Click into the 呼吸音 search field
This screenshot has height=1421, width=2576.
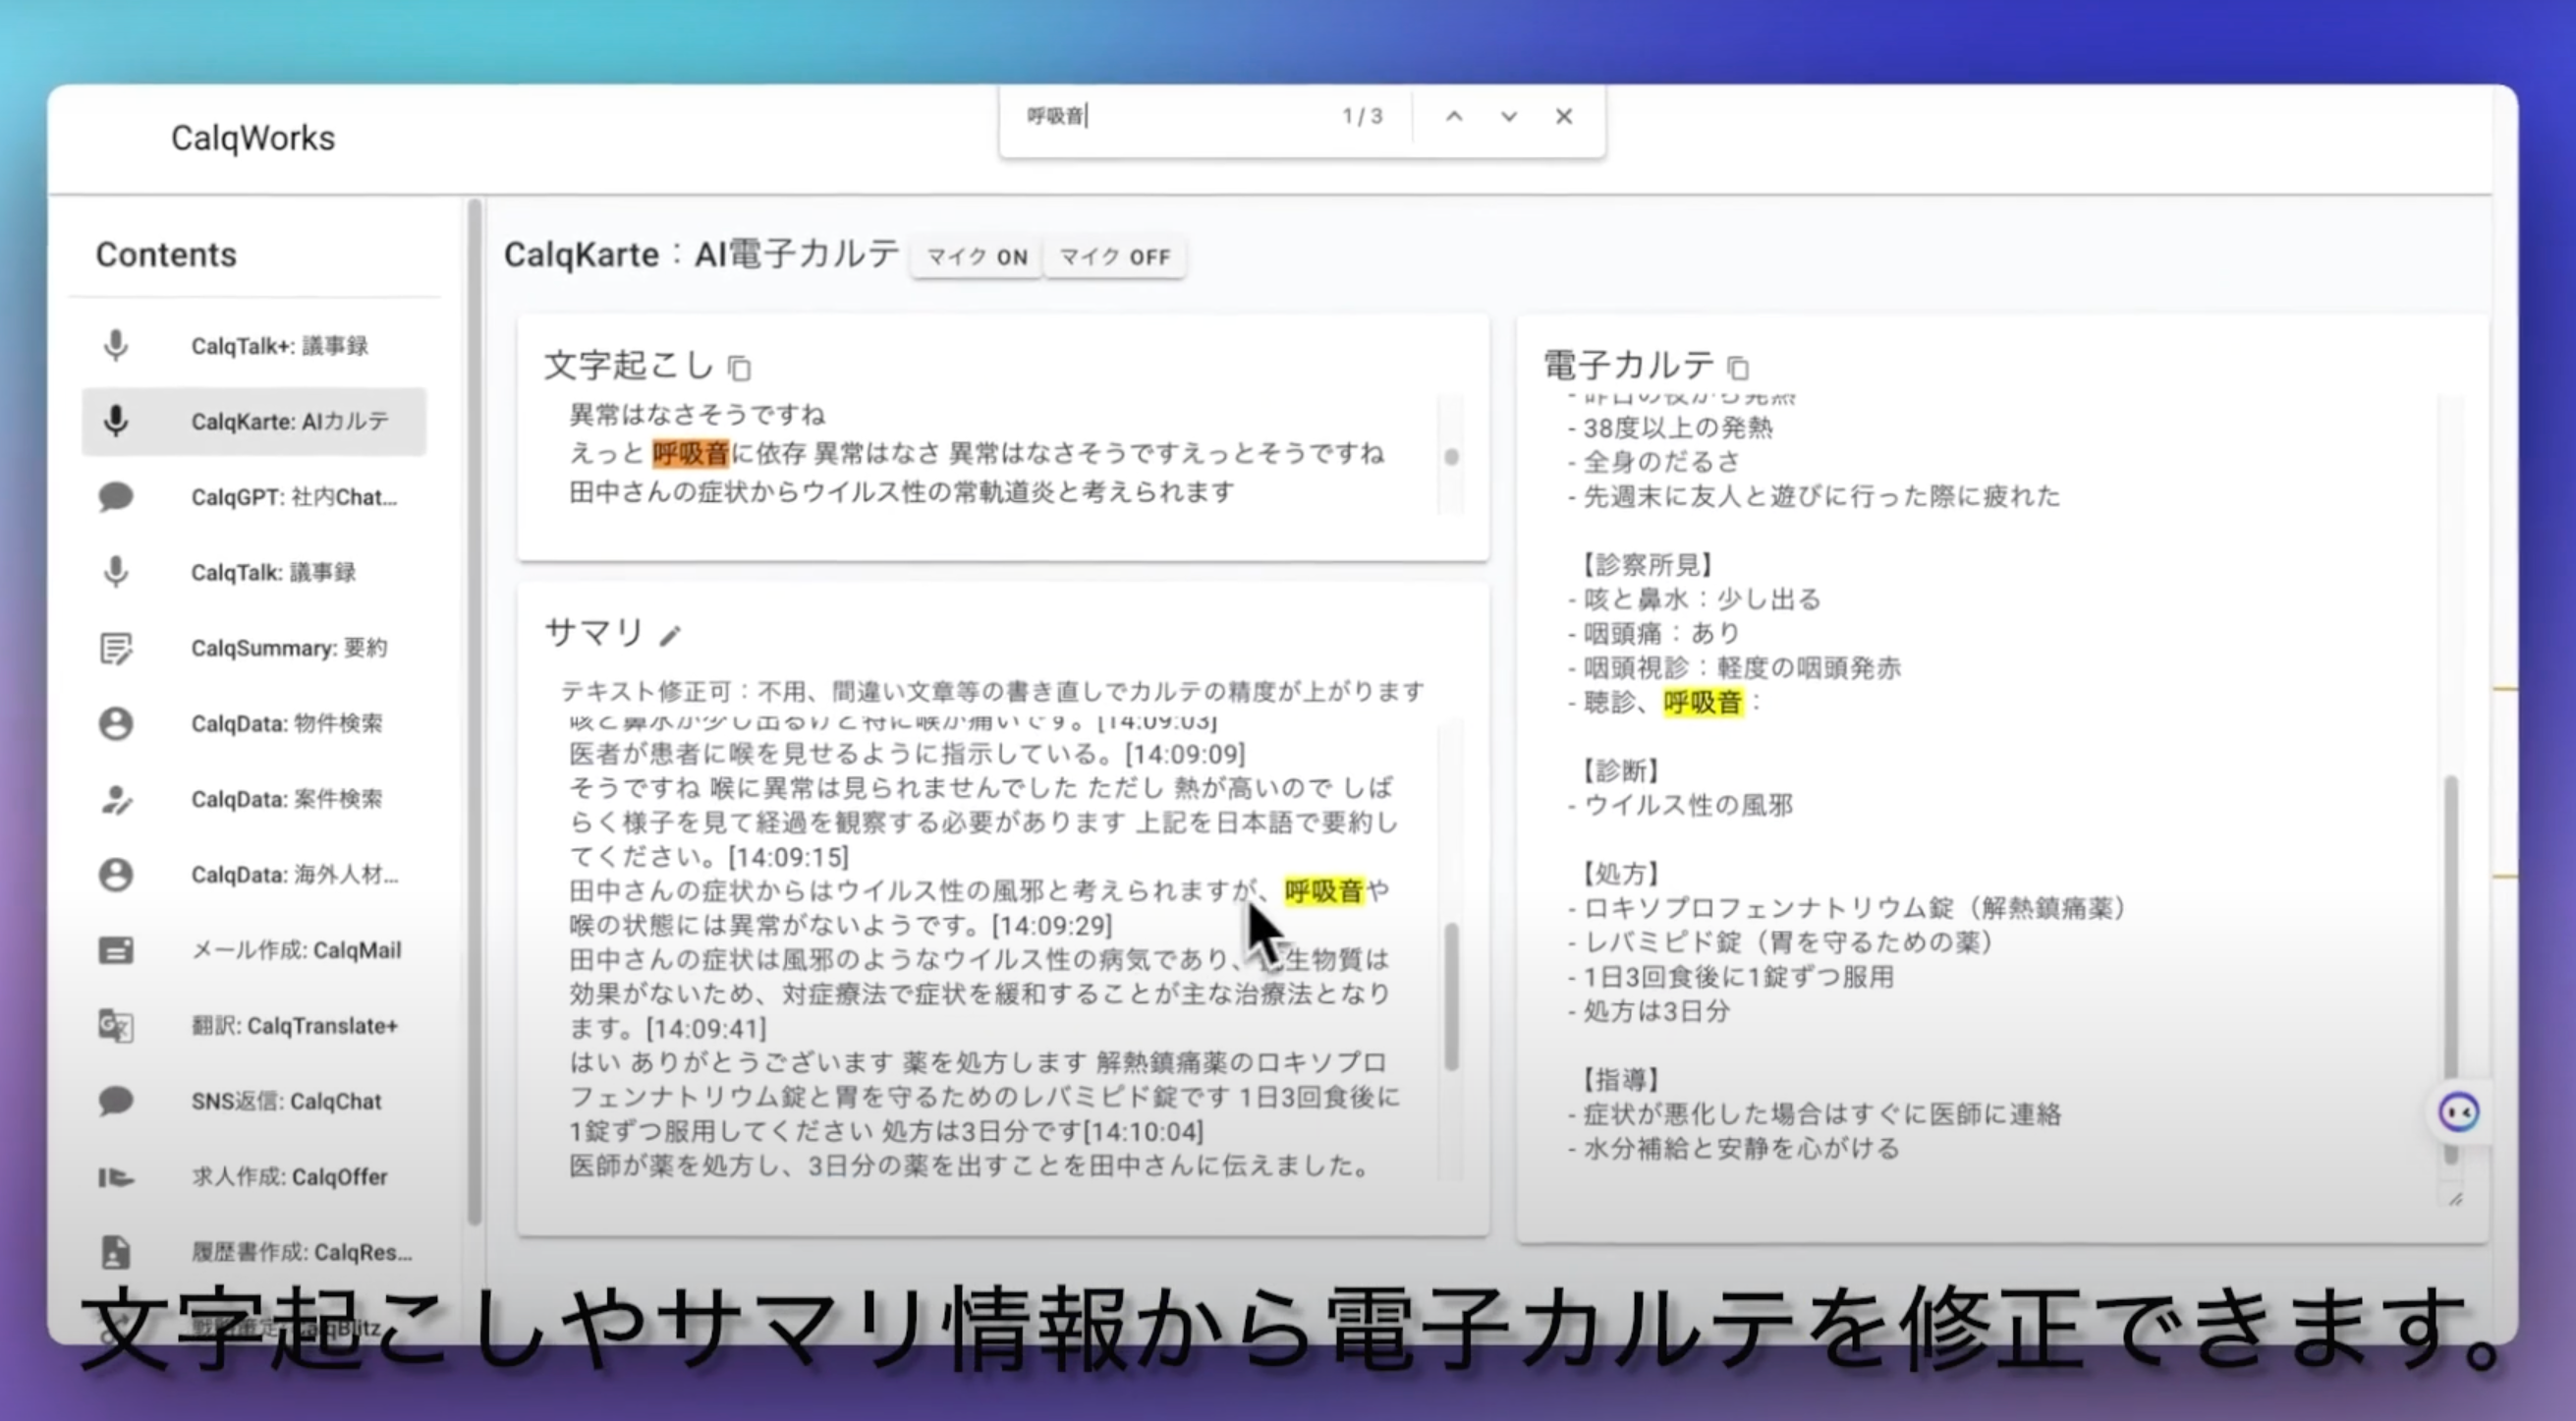tap(1170, 117)
